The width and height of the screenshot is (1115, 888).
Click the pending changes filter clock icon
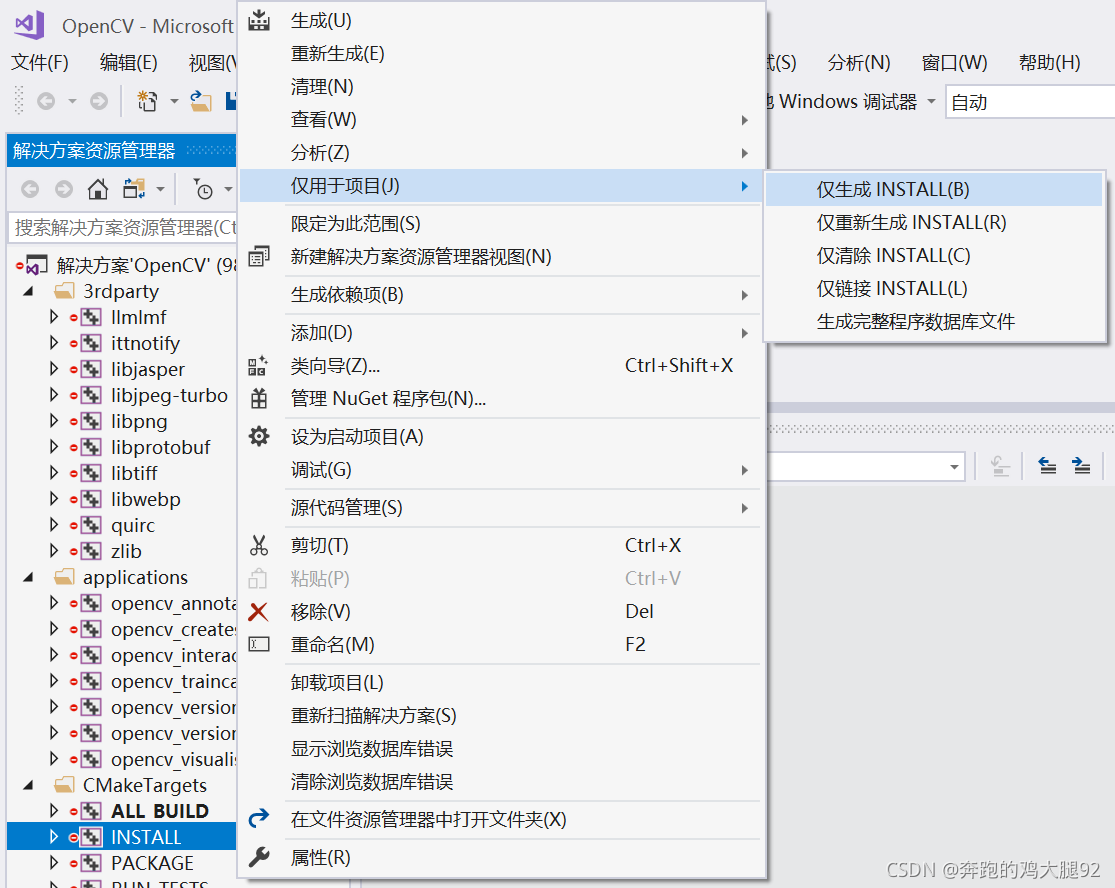click(203, 189)
